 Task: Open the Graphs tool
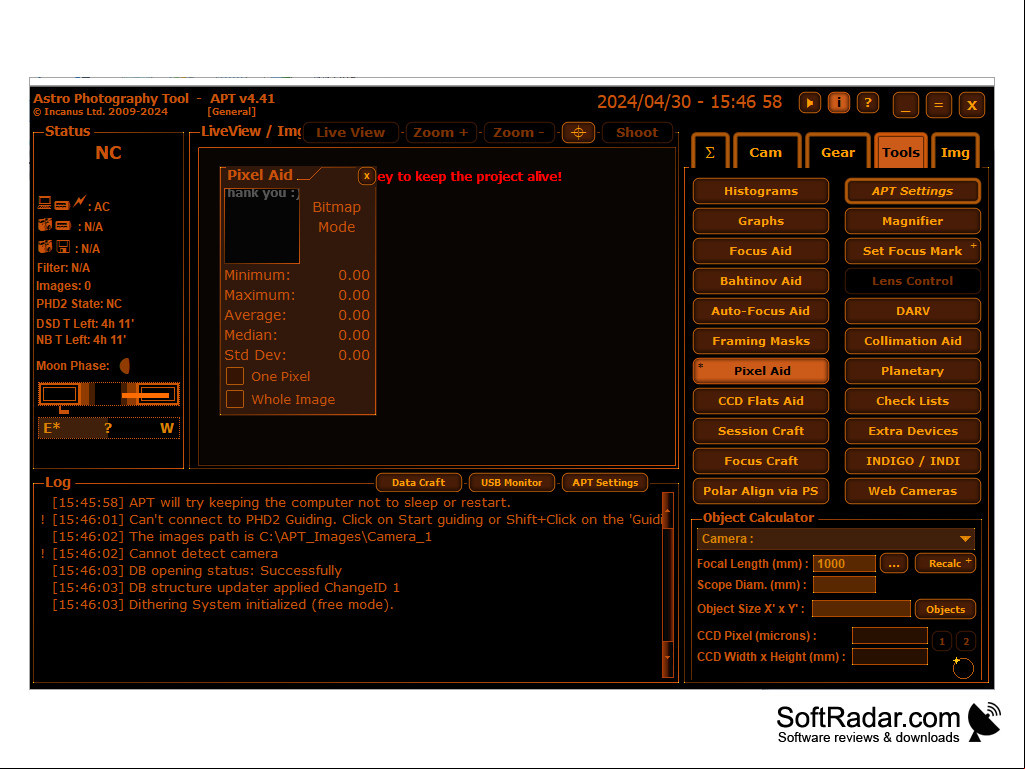[761, 221]
